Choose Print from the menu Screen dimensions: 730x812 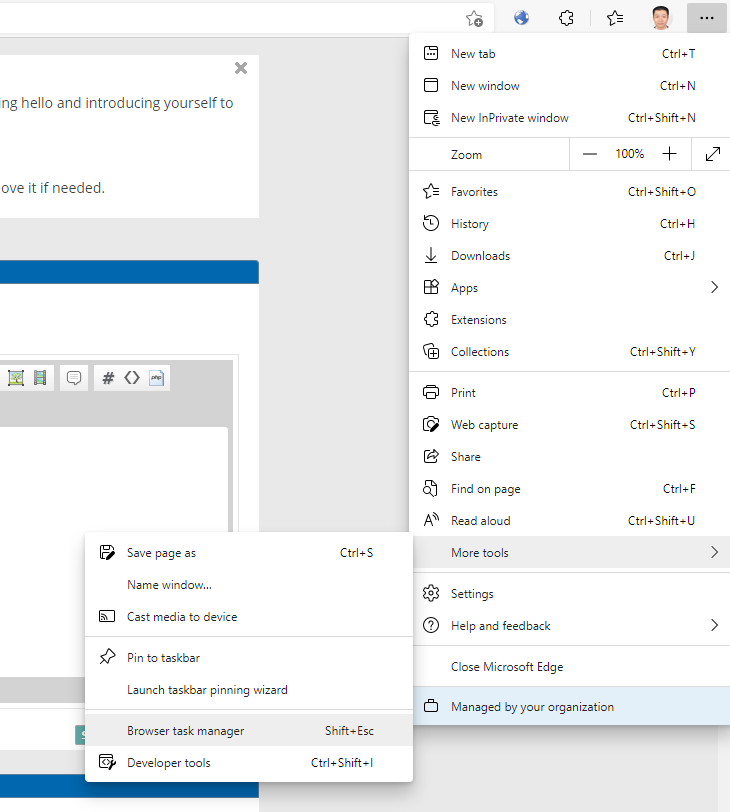[570, 393]
